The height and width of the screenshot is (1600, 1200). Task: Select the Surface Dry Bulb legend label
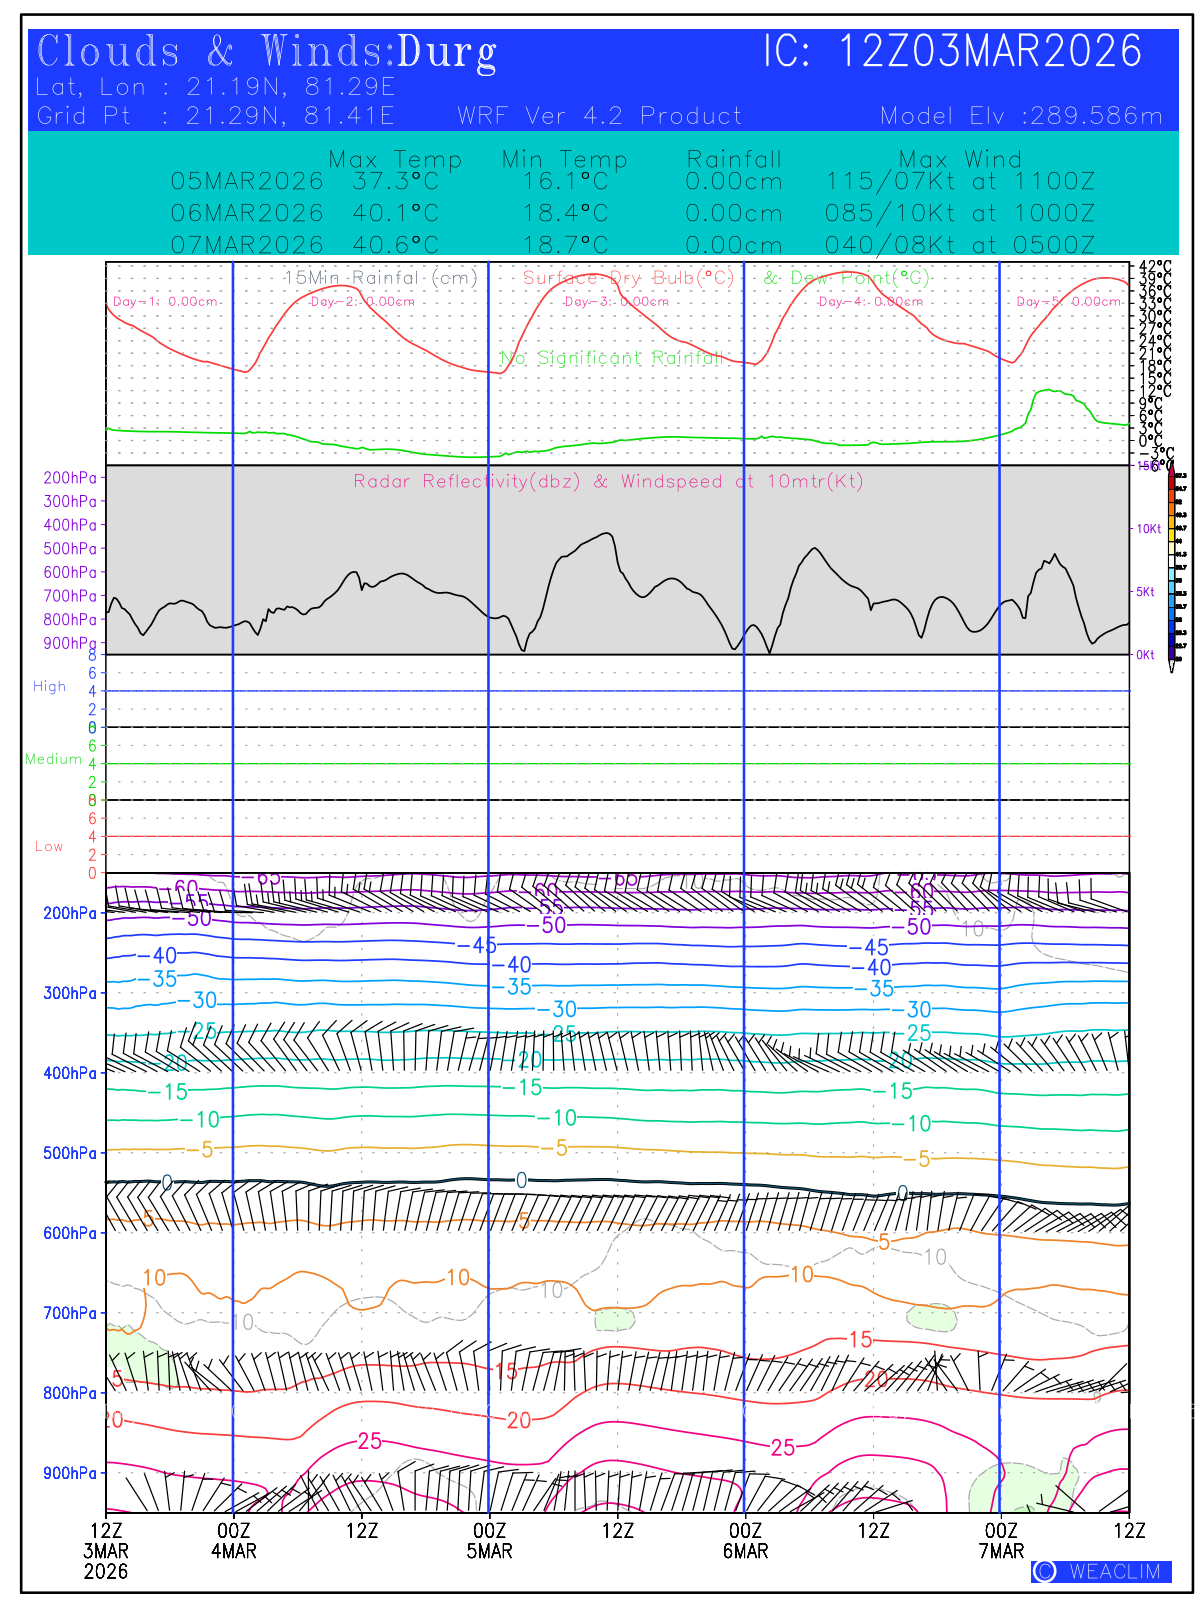pos(628,277)
